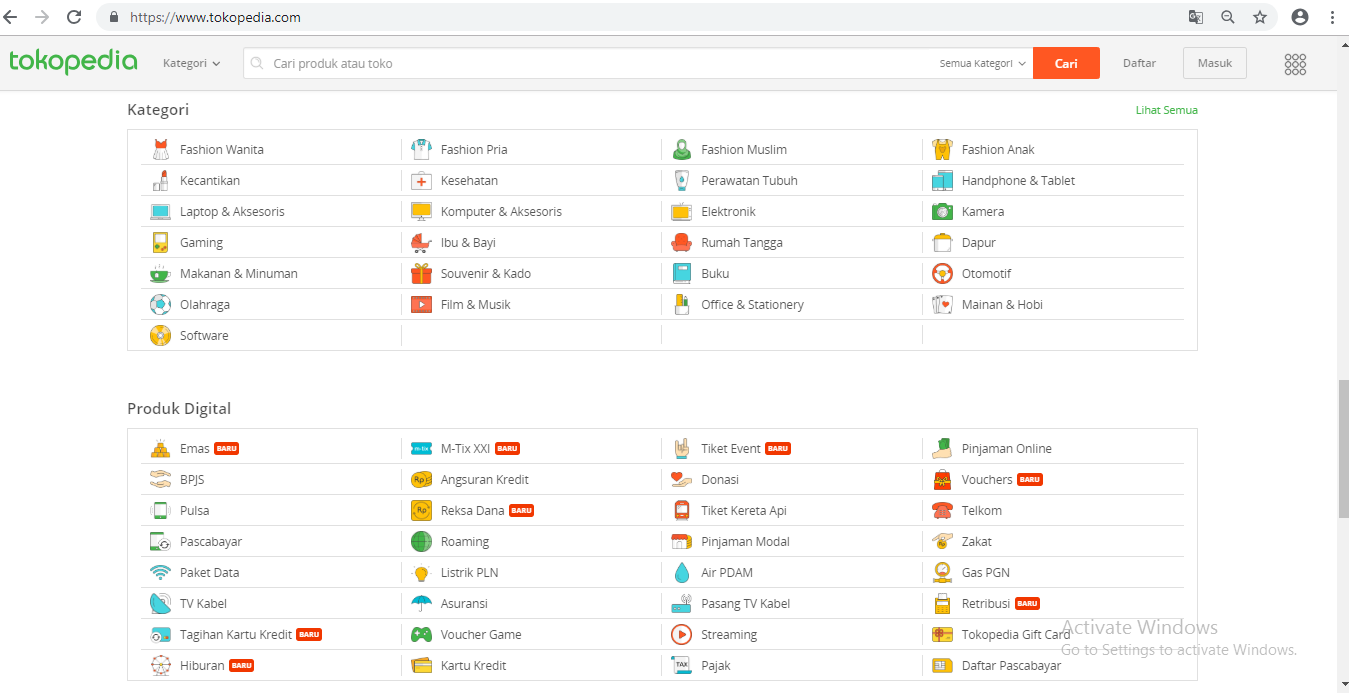Click the Fashion Pria shirt icon

click(421, 150)
